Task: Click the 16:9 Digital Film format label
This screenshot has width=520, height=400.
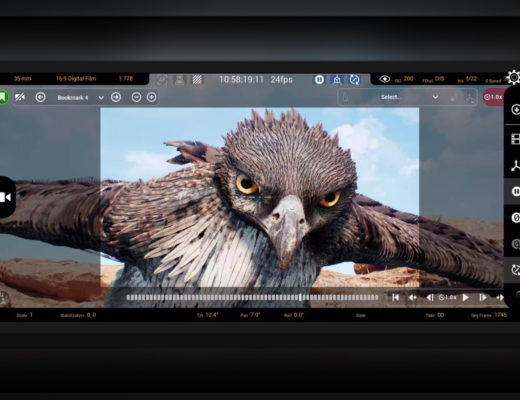Action: click(76, 79)
